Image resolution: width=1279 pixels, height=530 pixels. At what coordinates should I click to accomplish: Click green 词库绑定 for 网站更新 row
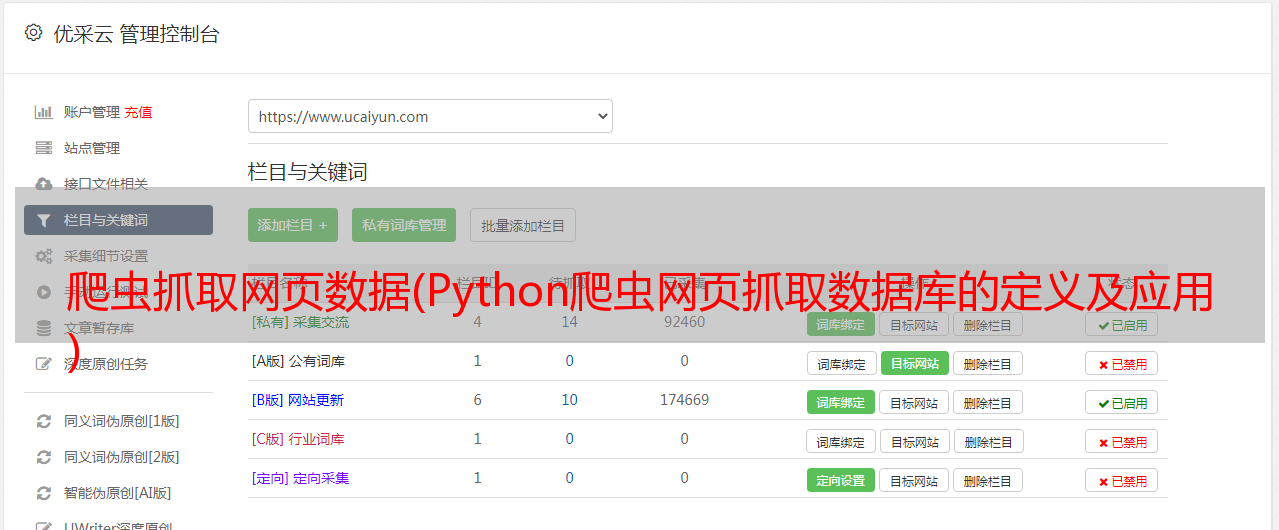(x=841, y=402)
